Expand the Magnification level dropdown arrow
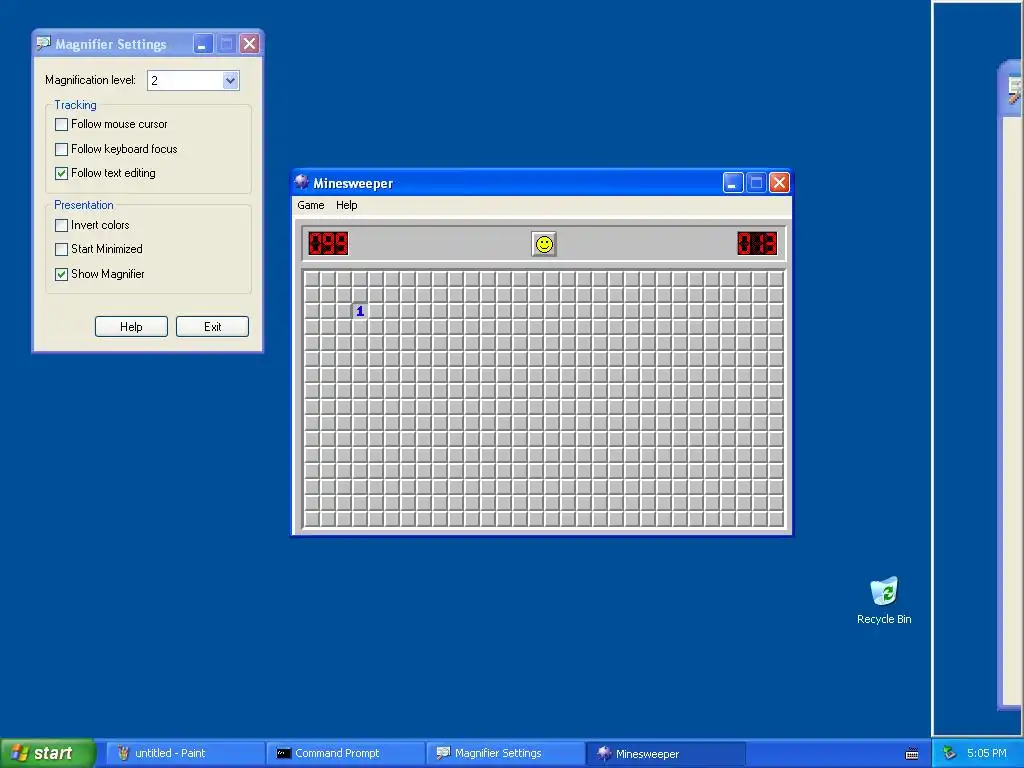 pyautogui.click(x=230, y=80)
